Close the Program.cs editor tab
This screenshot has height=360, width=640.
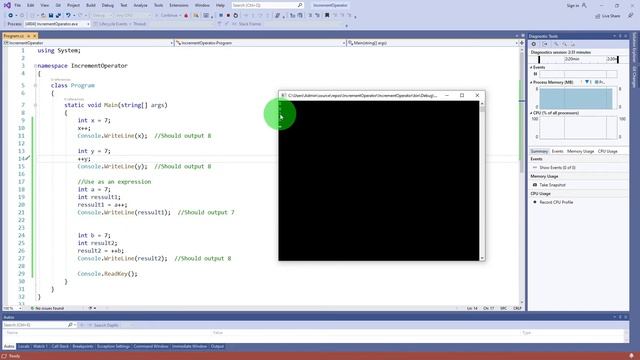34,36
